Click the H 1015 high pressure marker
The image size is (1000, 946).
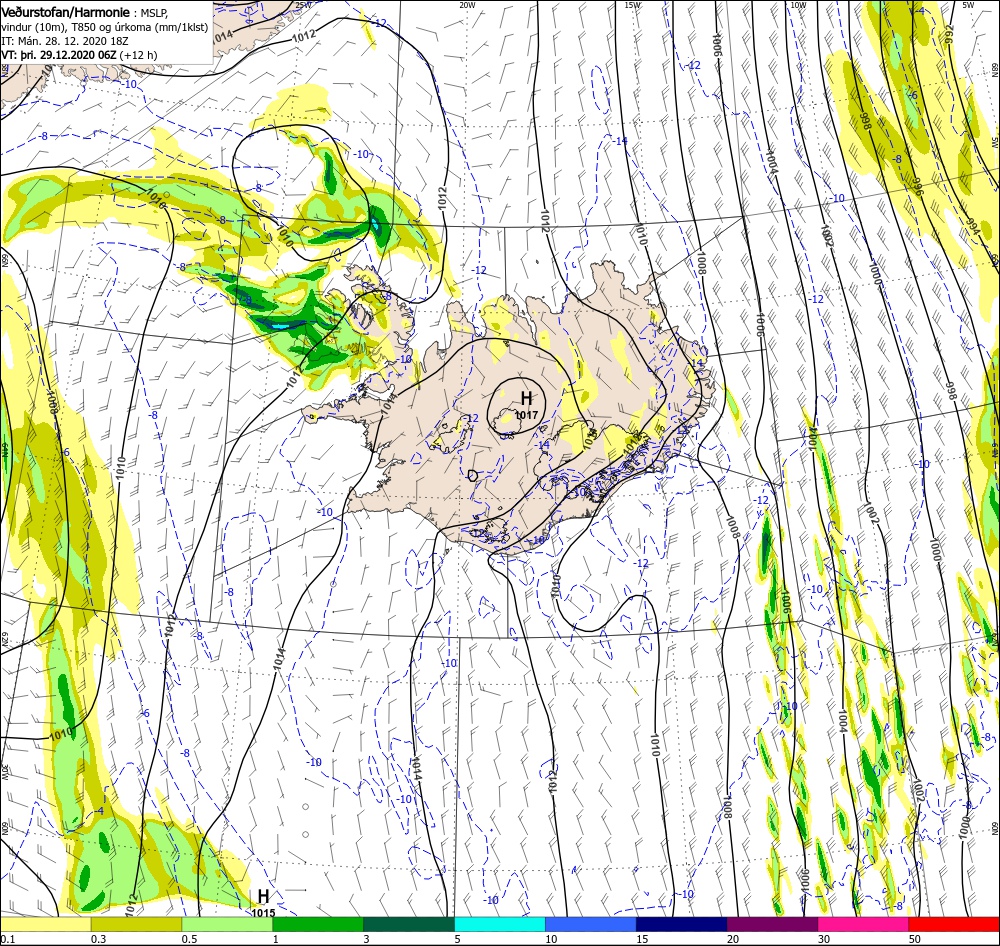pyautogui.click(x=263, y=905)
